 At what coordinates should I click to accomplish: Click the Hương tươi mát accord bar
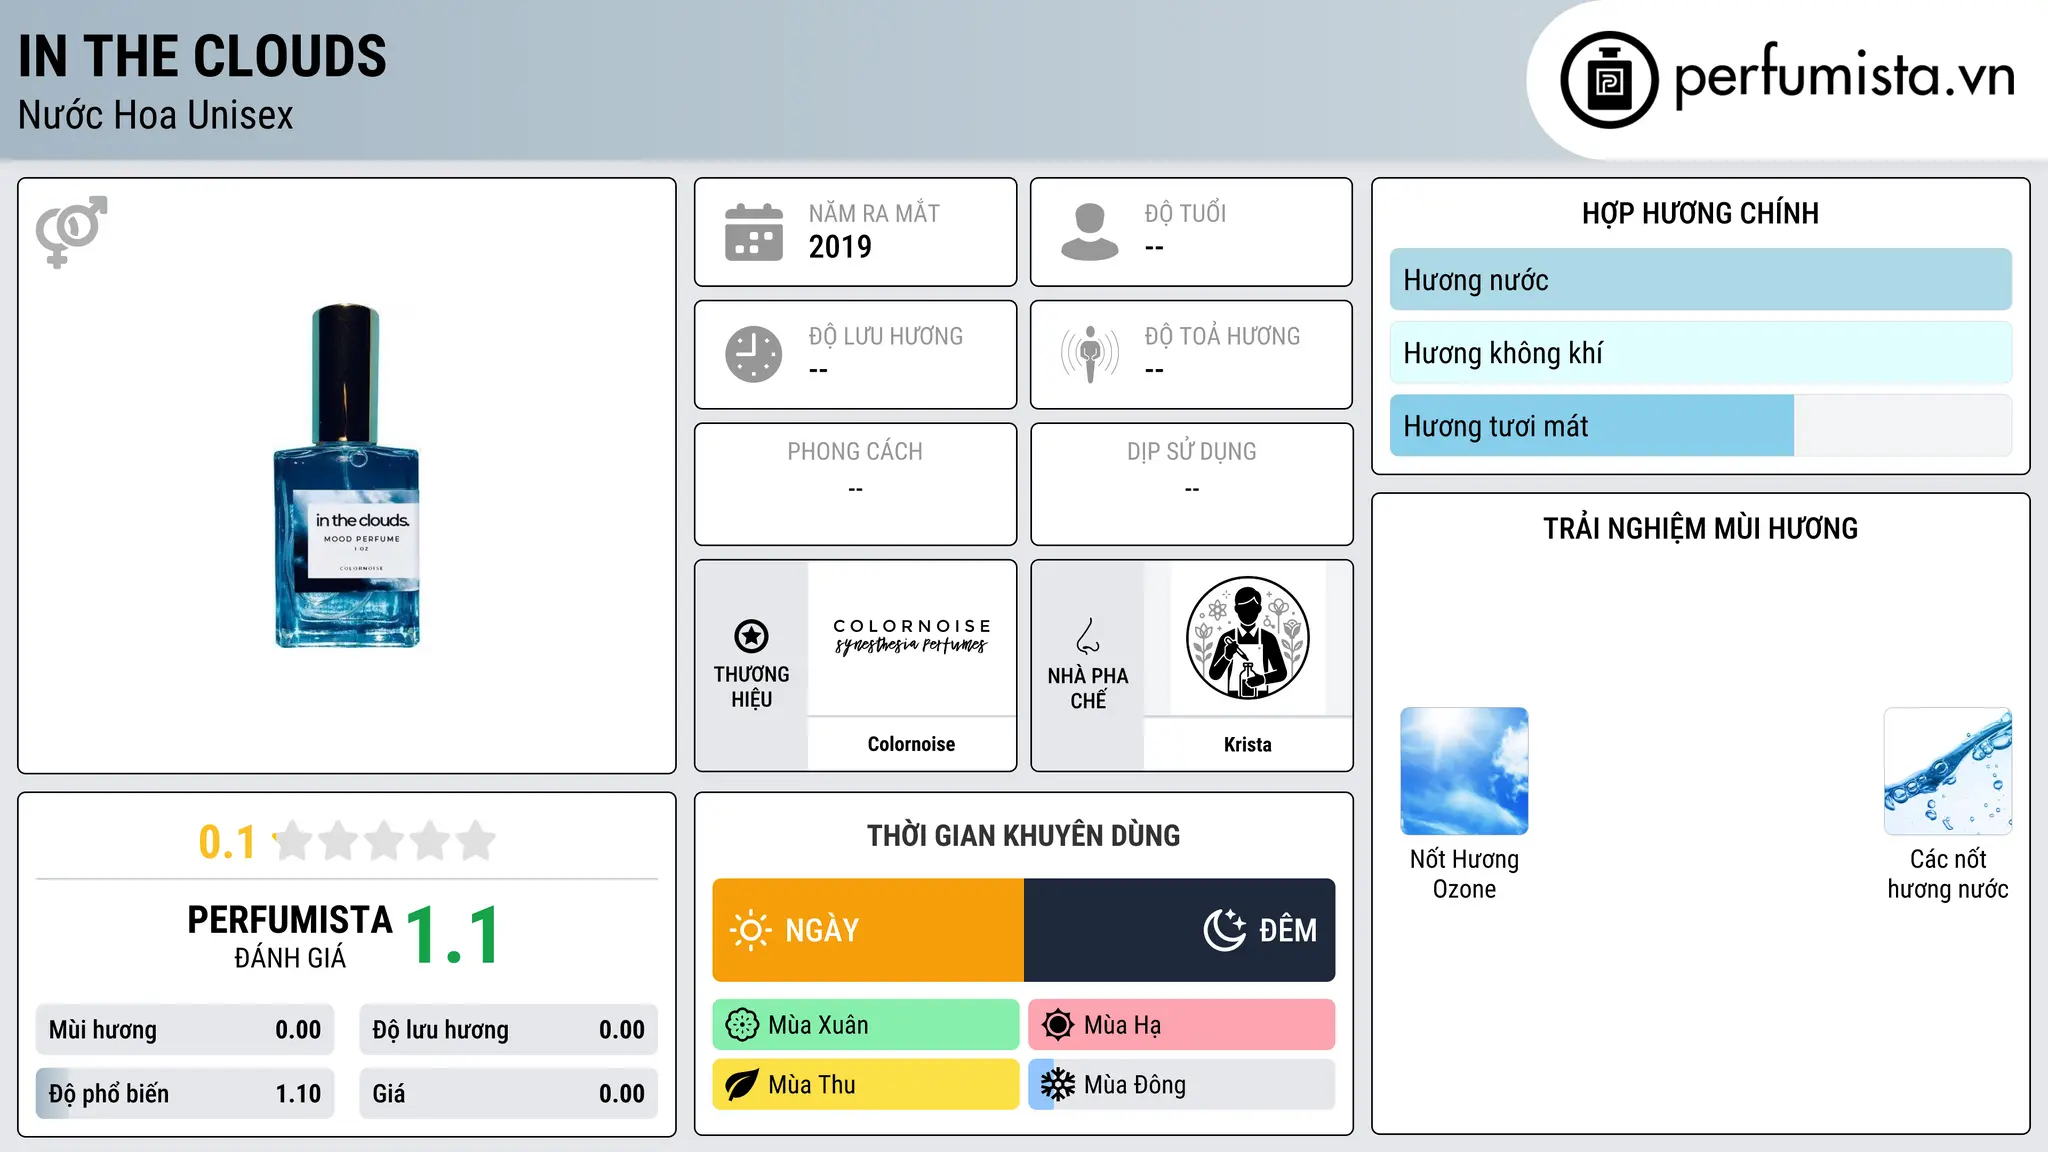tap(1700, 426)
